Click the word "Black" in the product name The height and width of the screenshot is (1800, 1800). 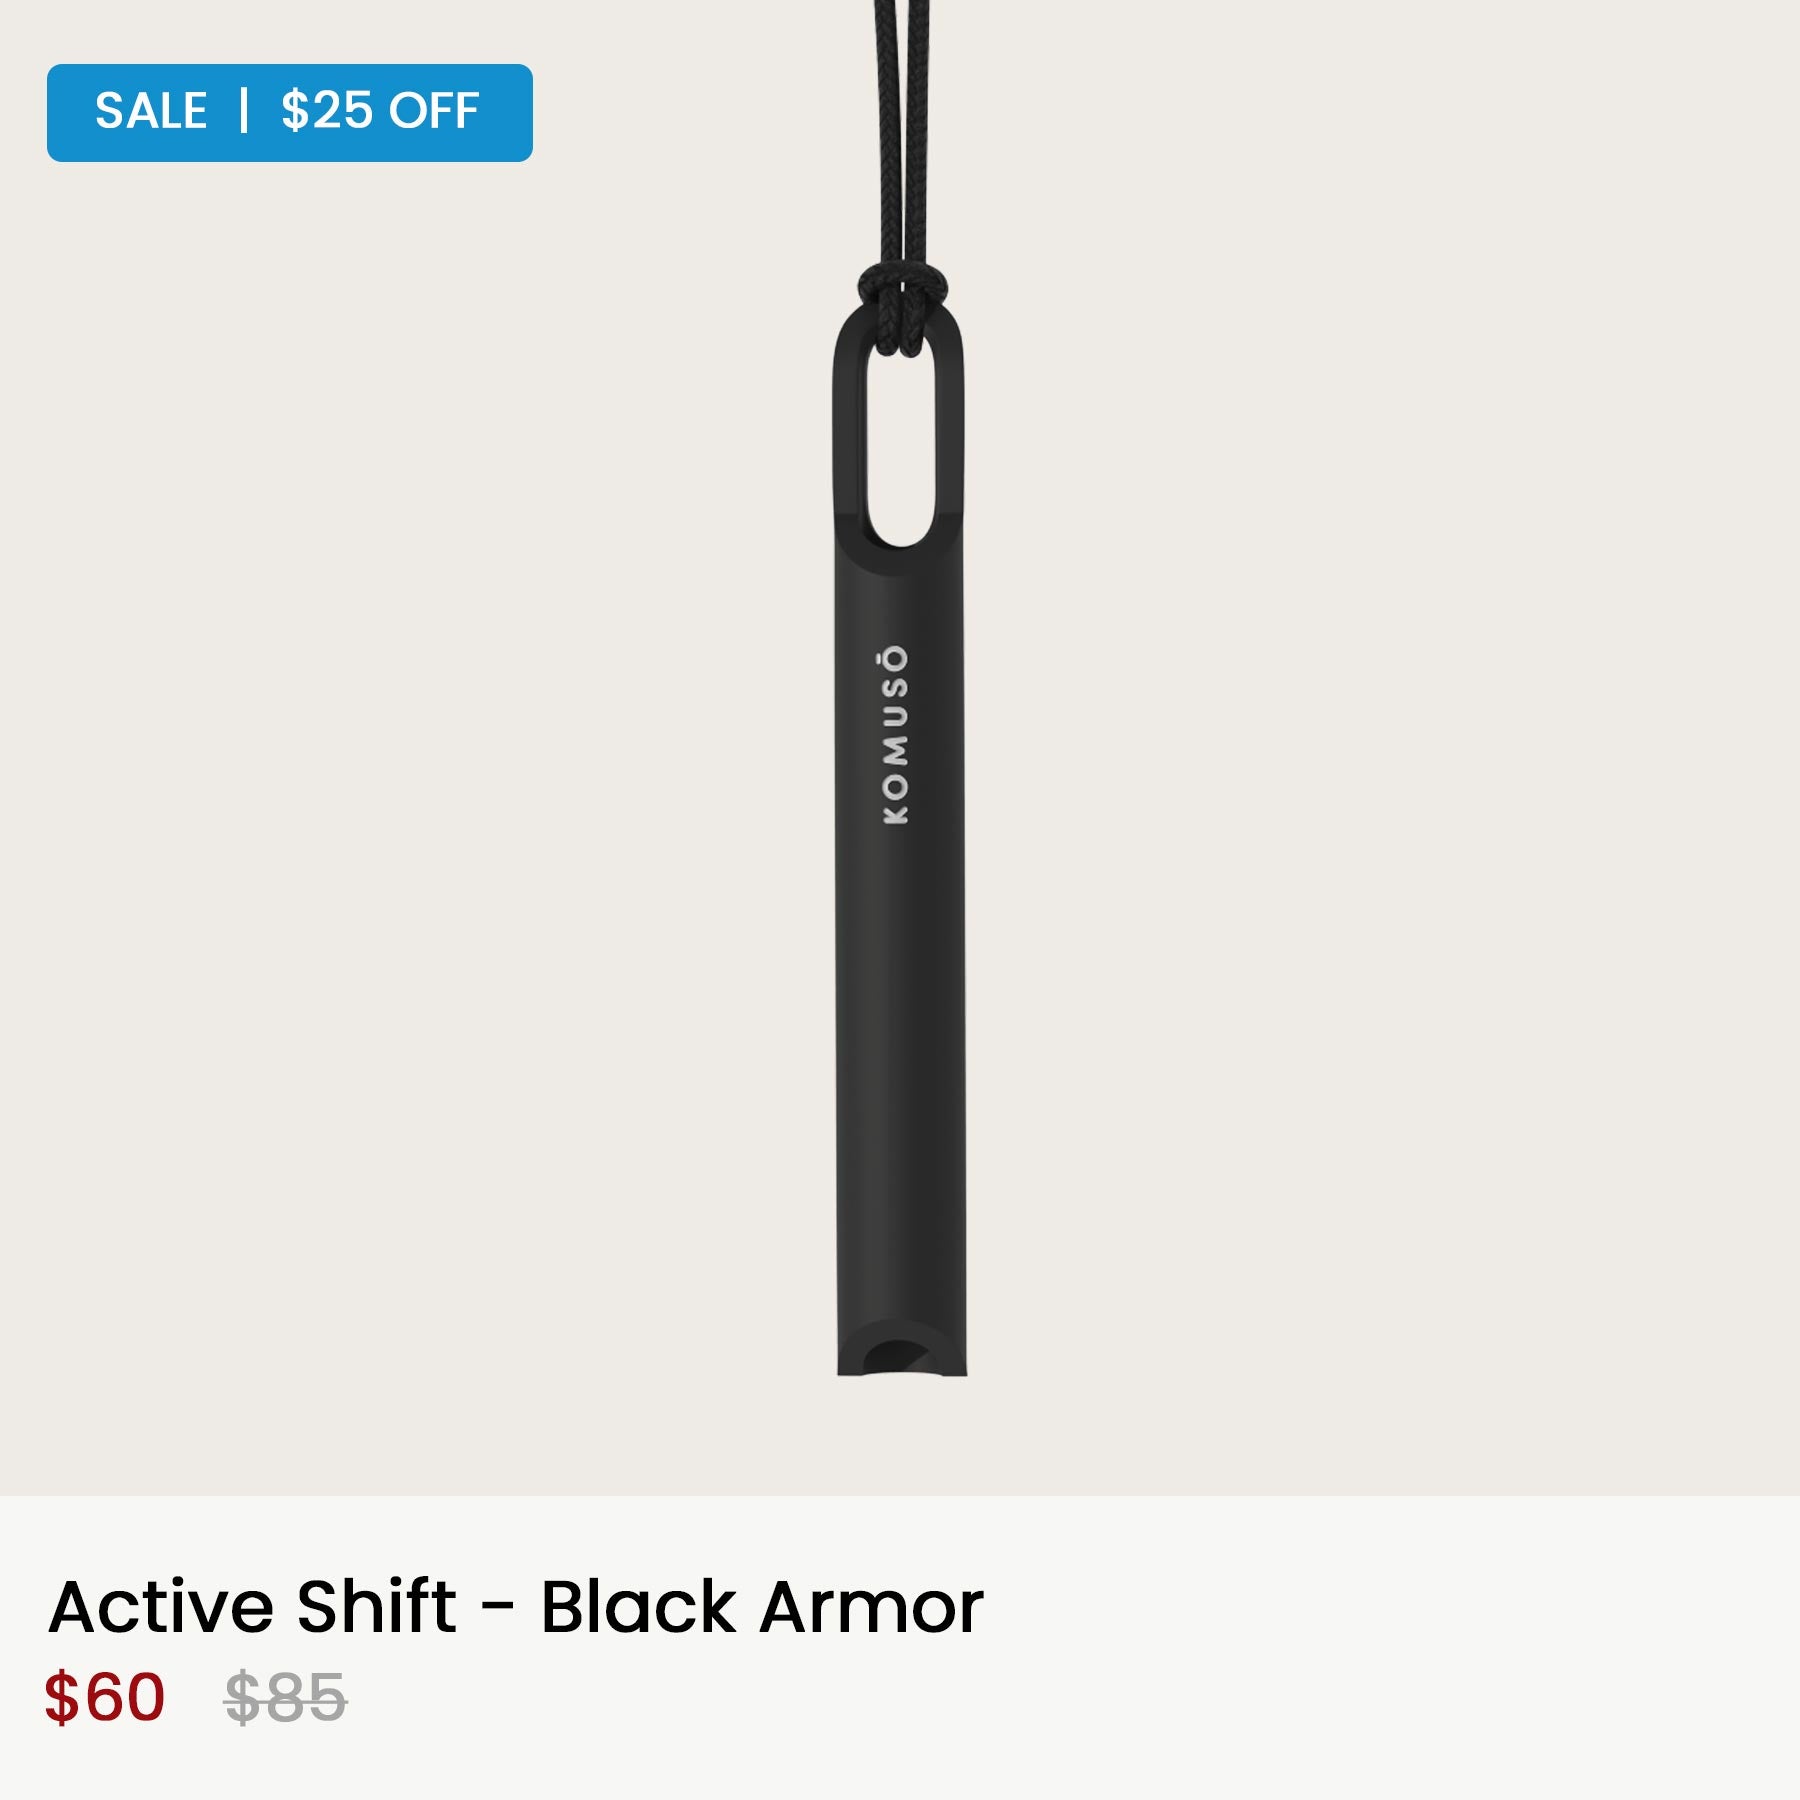pyautogui.click(x=638, y=1608)
